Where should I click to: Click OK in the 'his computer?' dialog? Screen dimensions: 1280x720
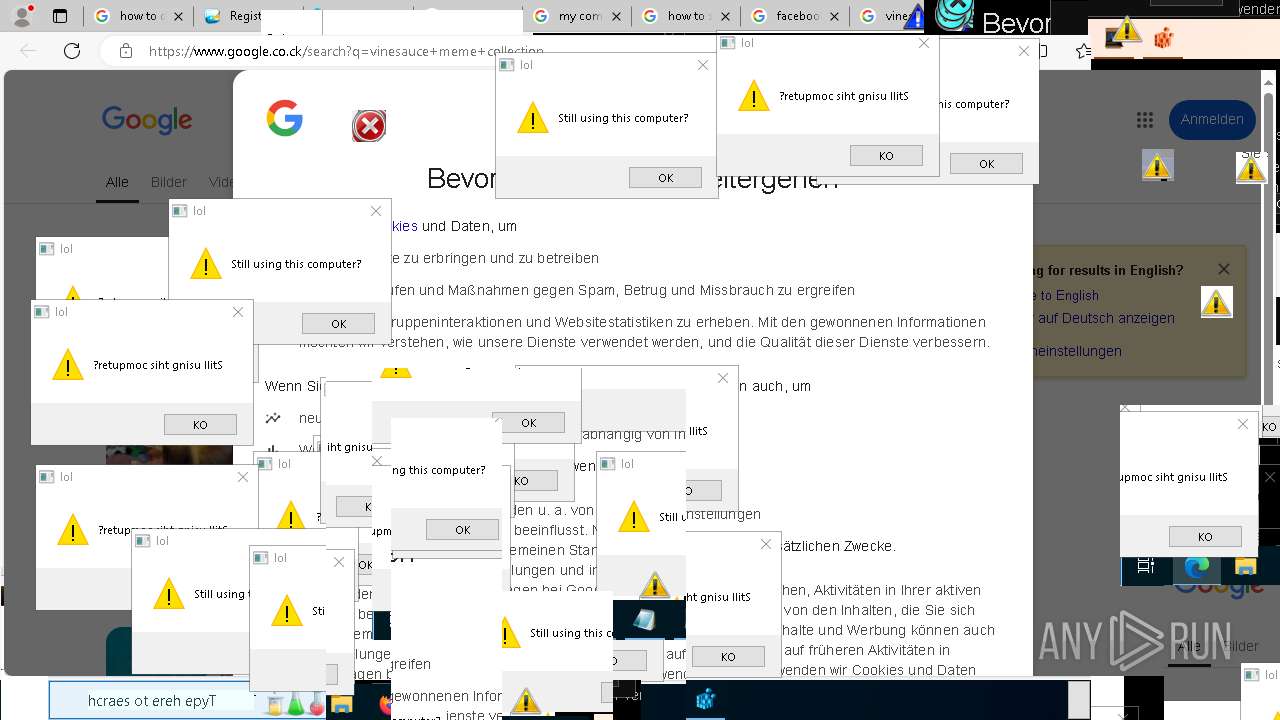point(986,163)
